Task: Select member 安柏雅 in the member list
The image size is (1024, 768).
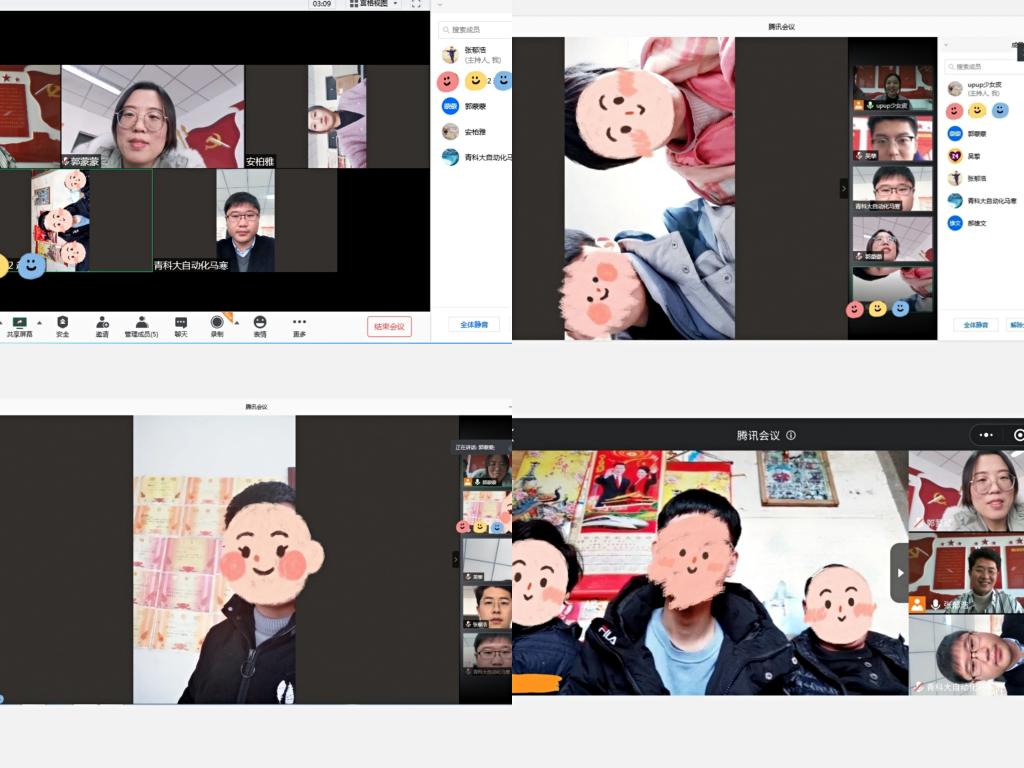Action: (x=474, y=132)
